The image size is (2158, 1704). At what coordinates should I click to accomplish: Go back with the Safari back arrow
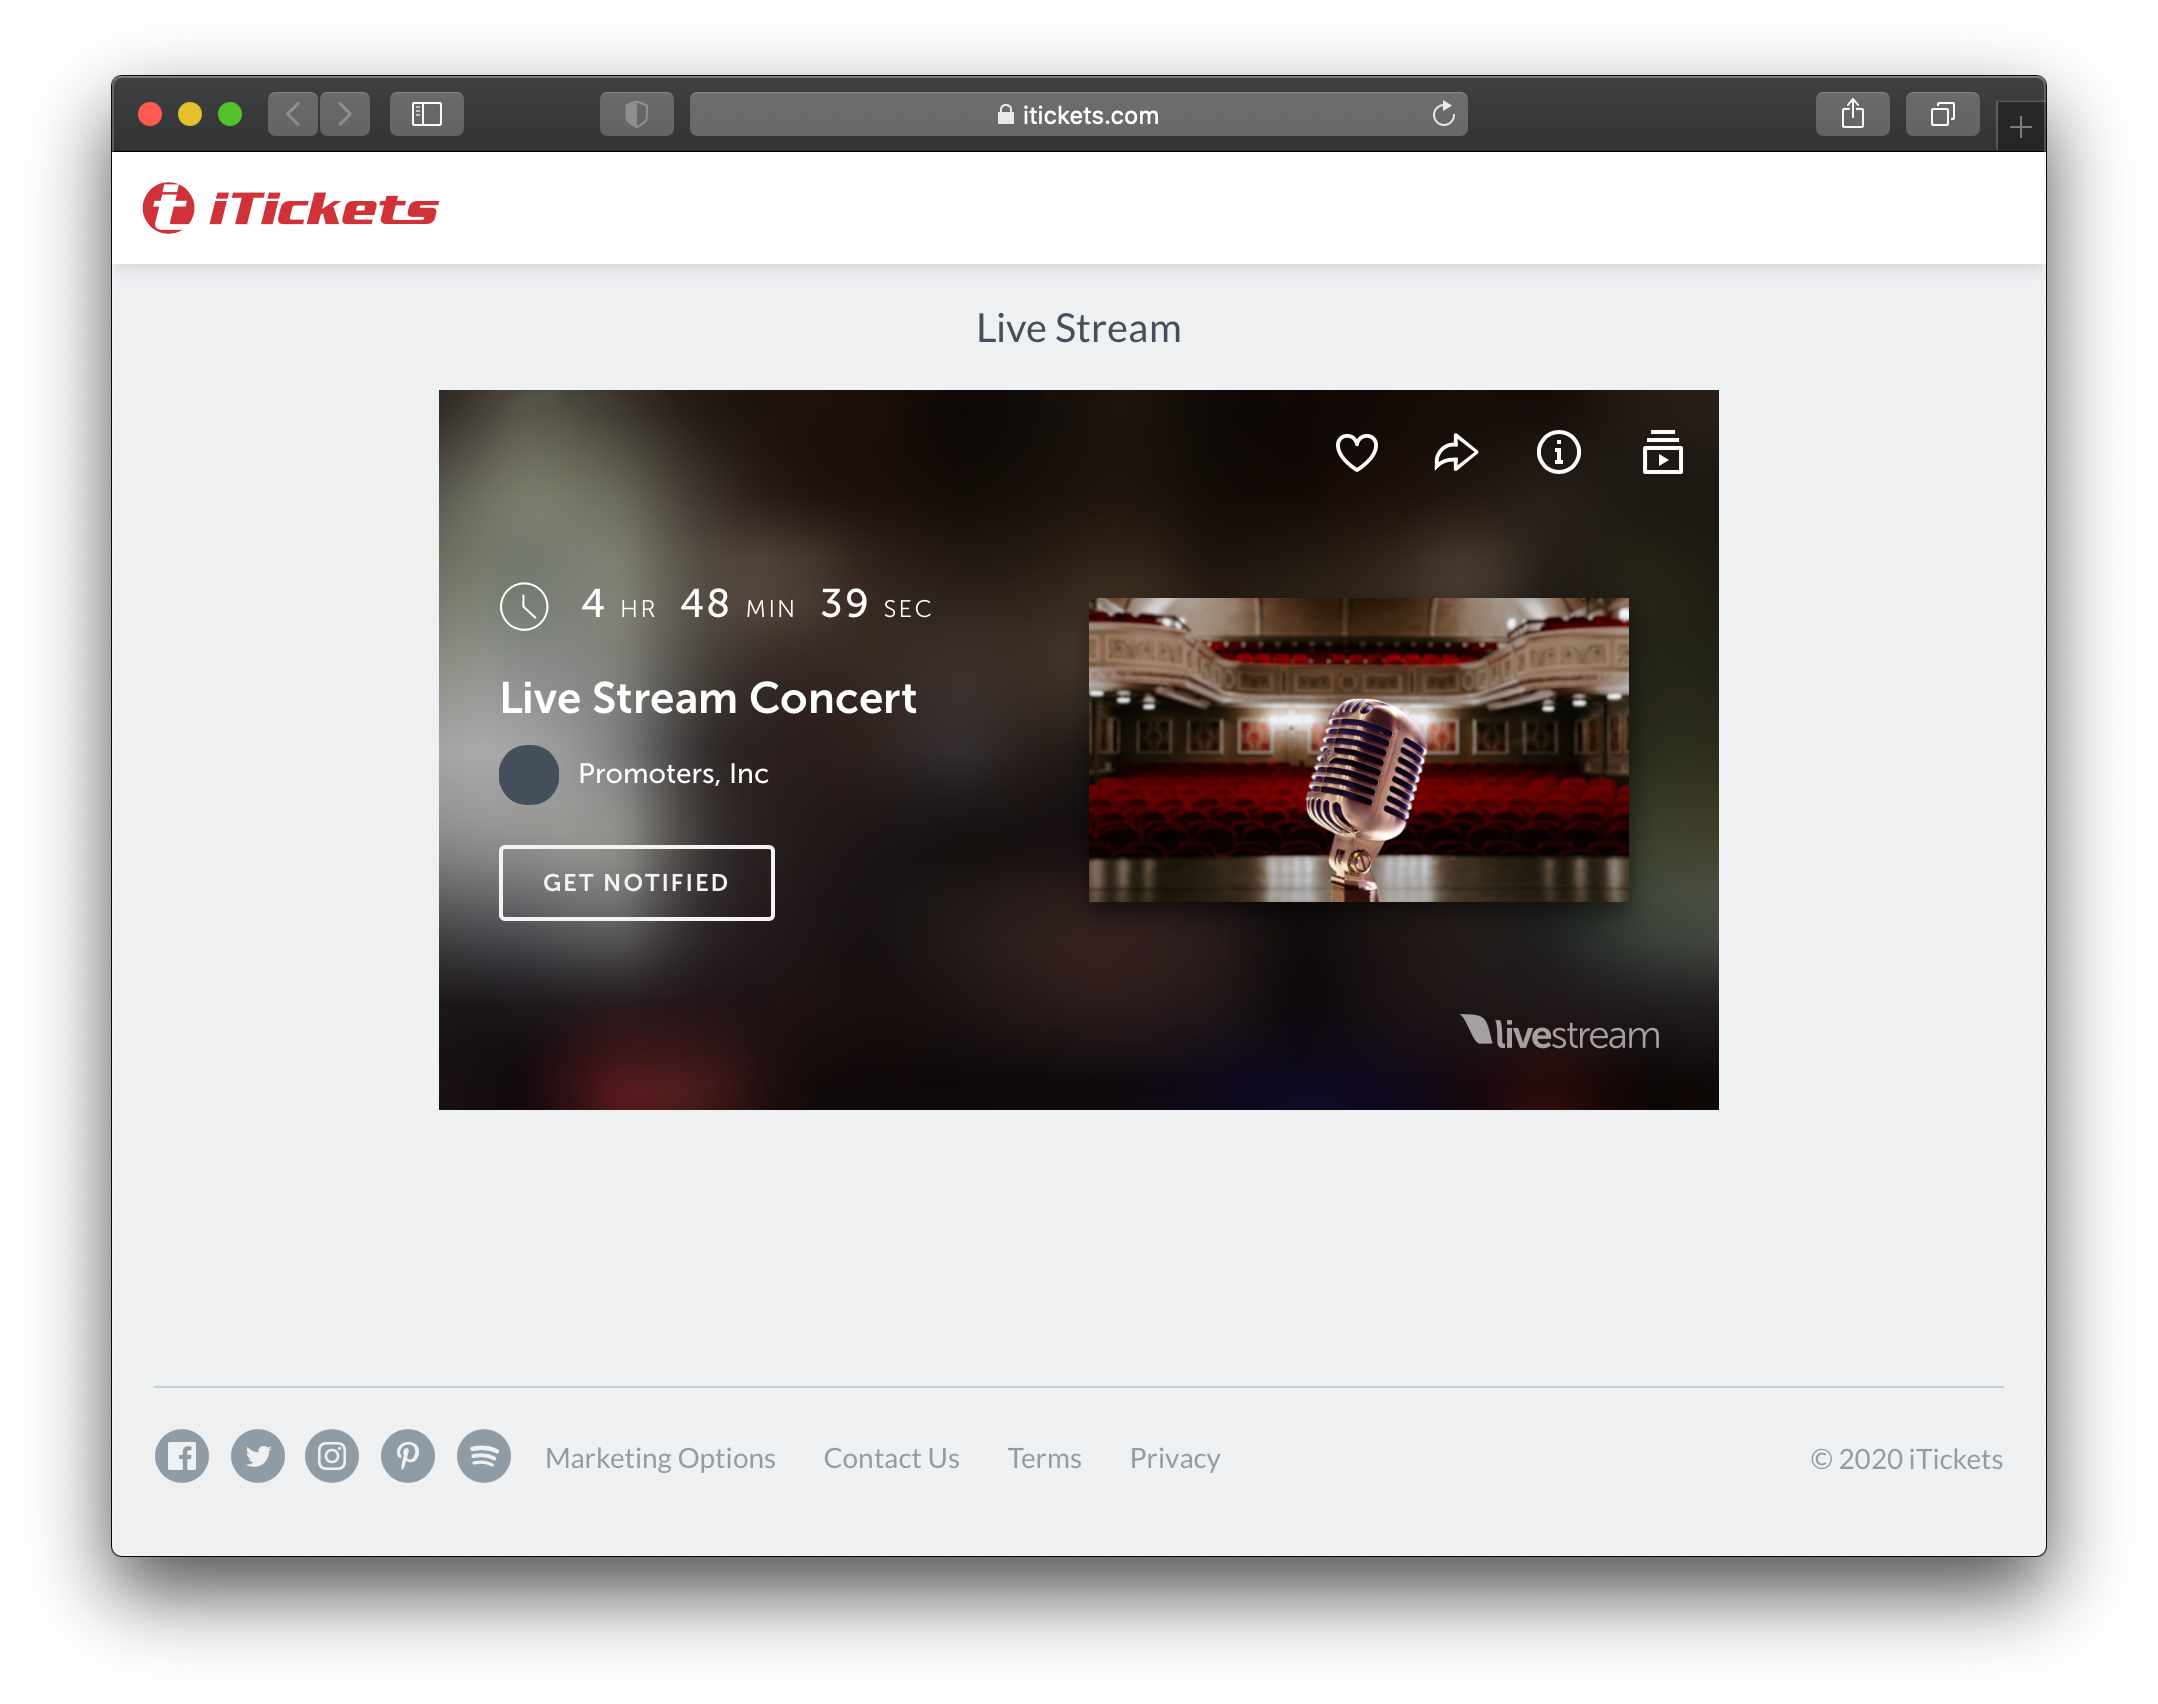tap(293, 114)
